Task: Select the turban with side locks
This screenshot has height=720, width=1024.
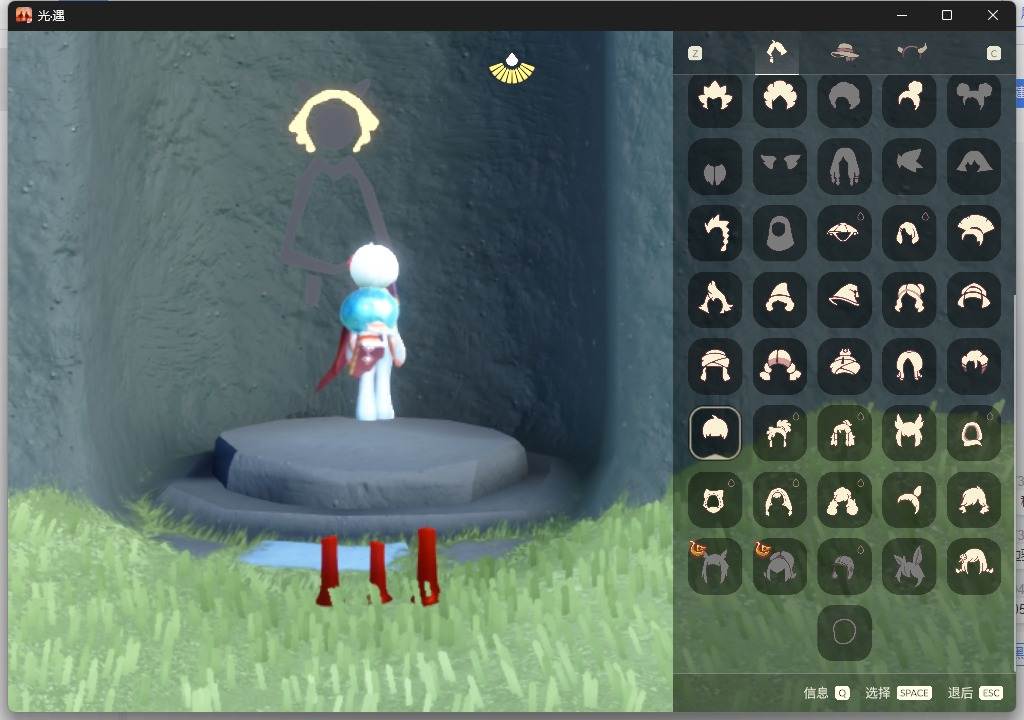Action: pyautogui.click(x=715, y=367)
